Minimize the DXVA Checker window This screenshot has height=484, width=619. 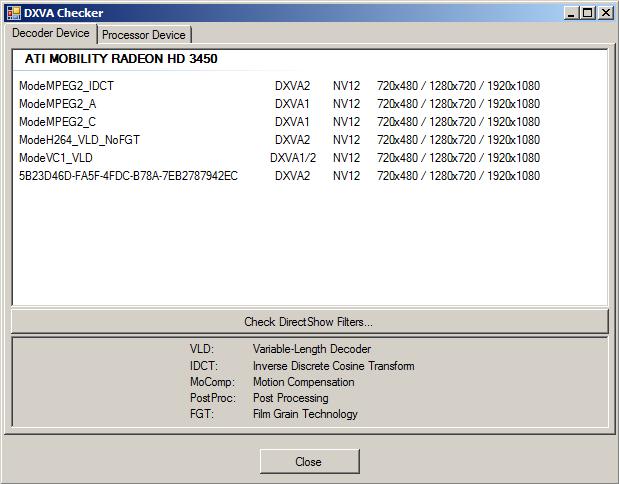coord(570,13)
